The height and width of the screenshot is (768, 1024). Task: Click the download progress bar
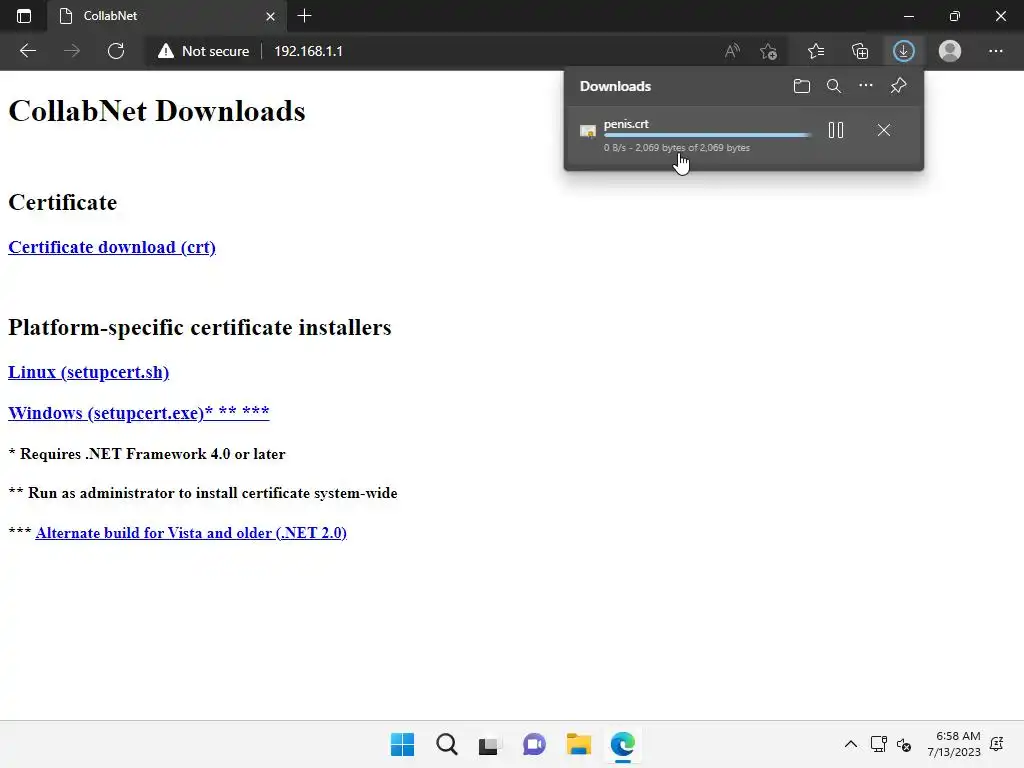[x=707, y=135]
